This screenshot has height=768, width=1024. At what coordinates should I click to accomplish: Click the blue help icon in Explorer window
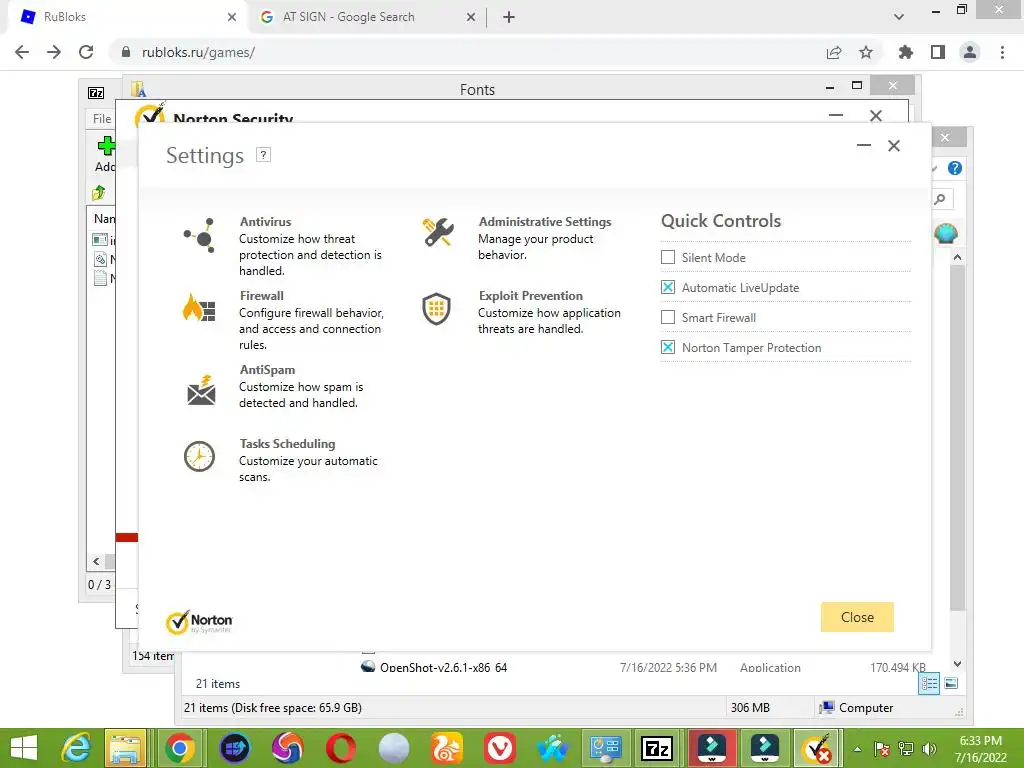click(x=955, y=168)
